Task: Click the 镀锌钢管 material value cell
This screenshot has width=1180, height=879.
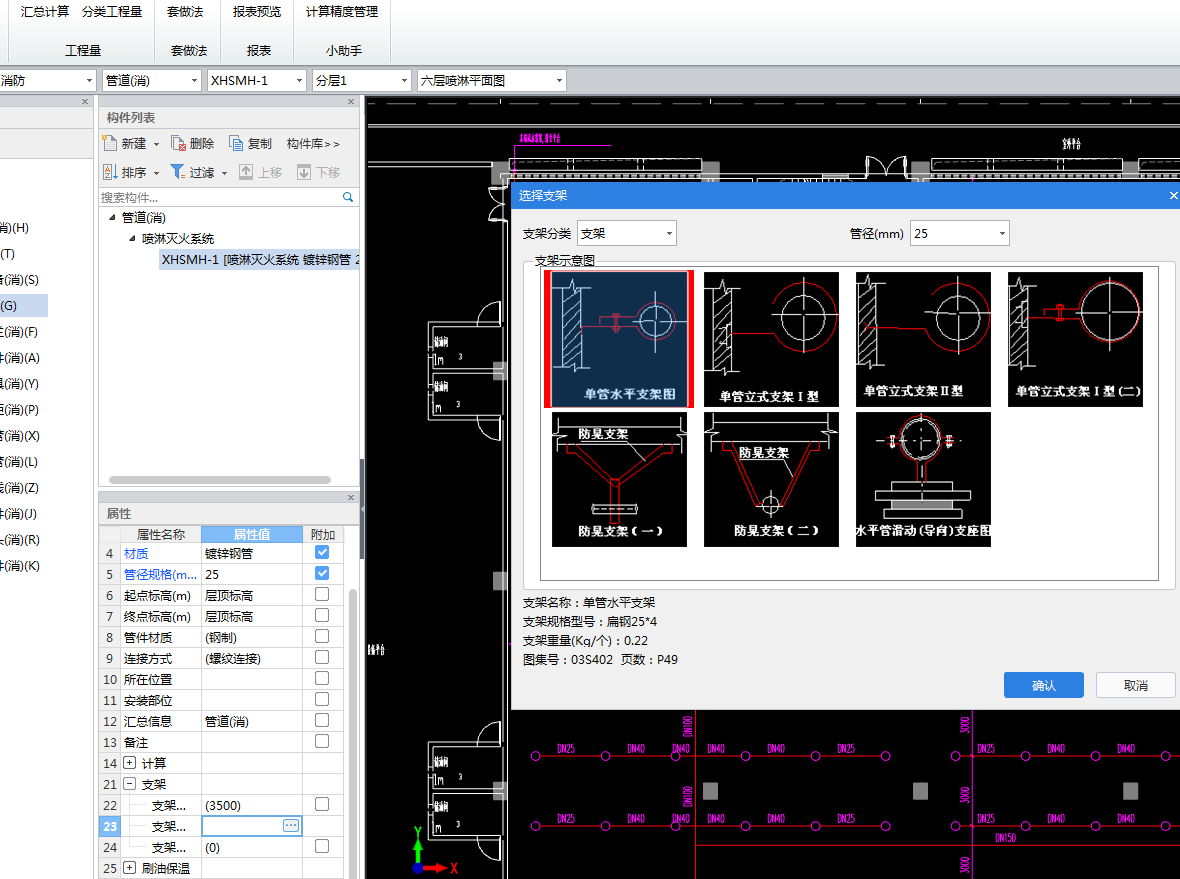Action: tap(252, 553)
